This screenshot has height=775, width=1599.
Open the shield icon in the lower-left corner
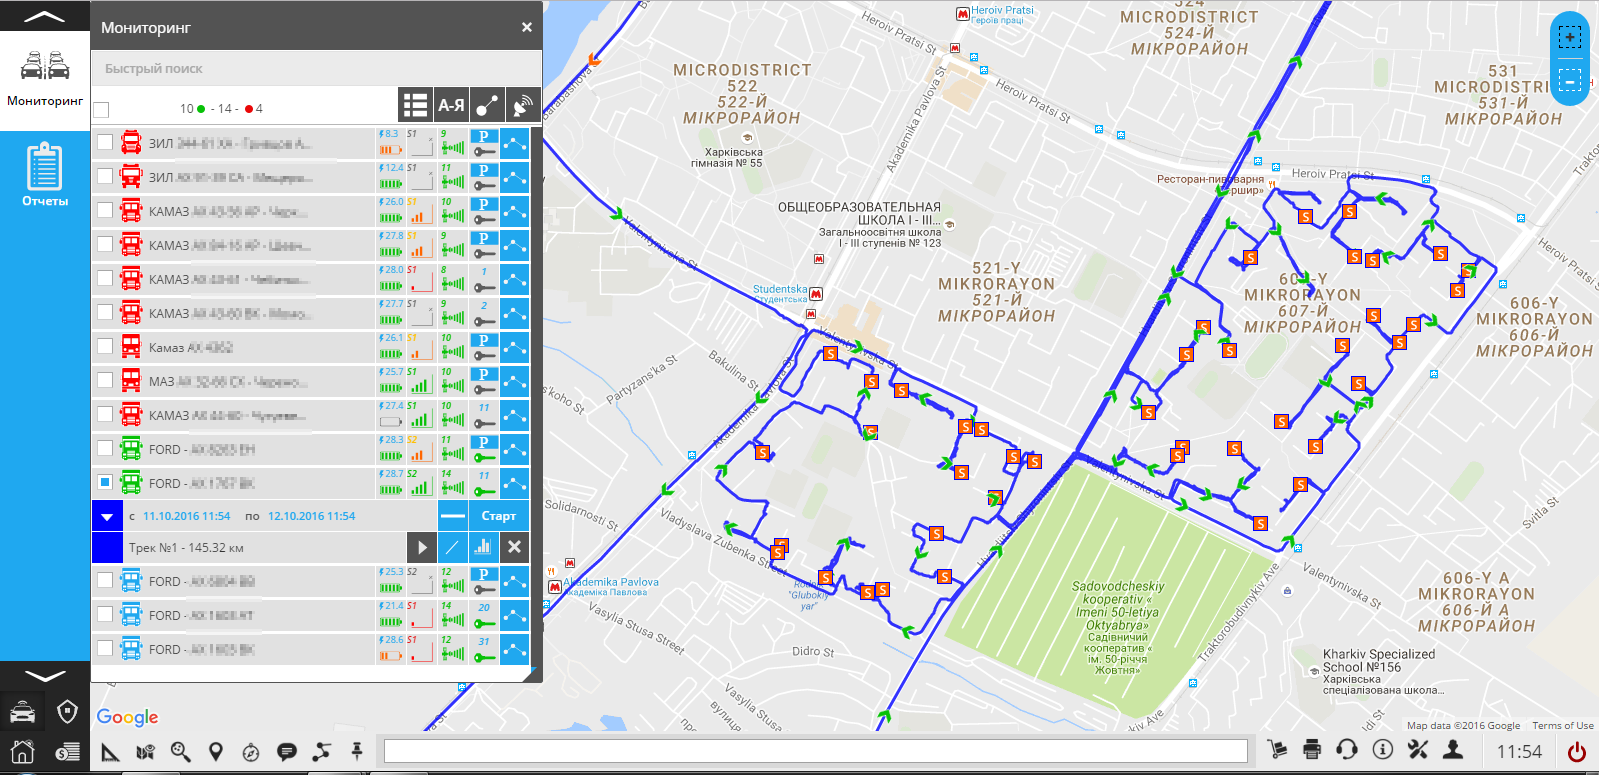67,712
